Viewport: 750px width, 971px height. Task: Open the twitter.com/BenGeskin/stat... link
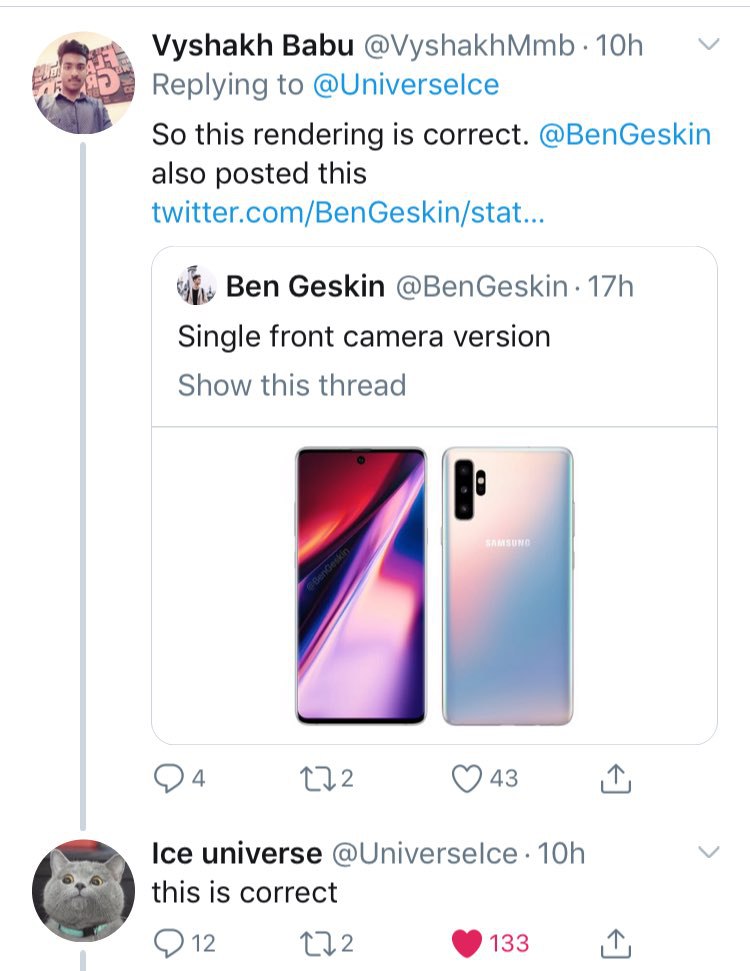coord(348,212)
